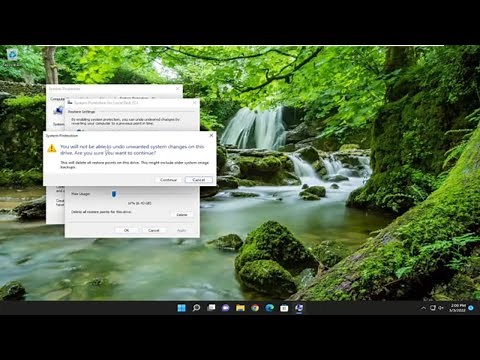Expand the hidden tray icons chevron
This screenshot has height=360, width=480.
[x=423, y=308]
